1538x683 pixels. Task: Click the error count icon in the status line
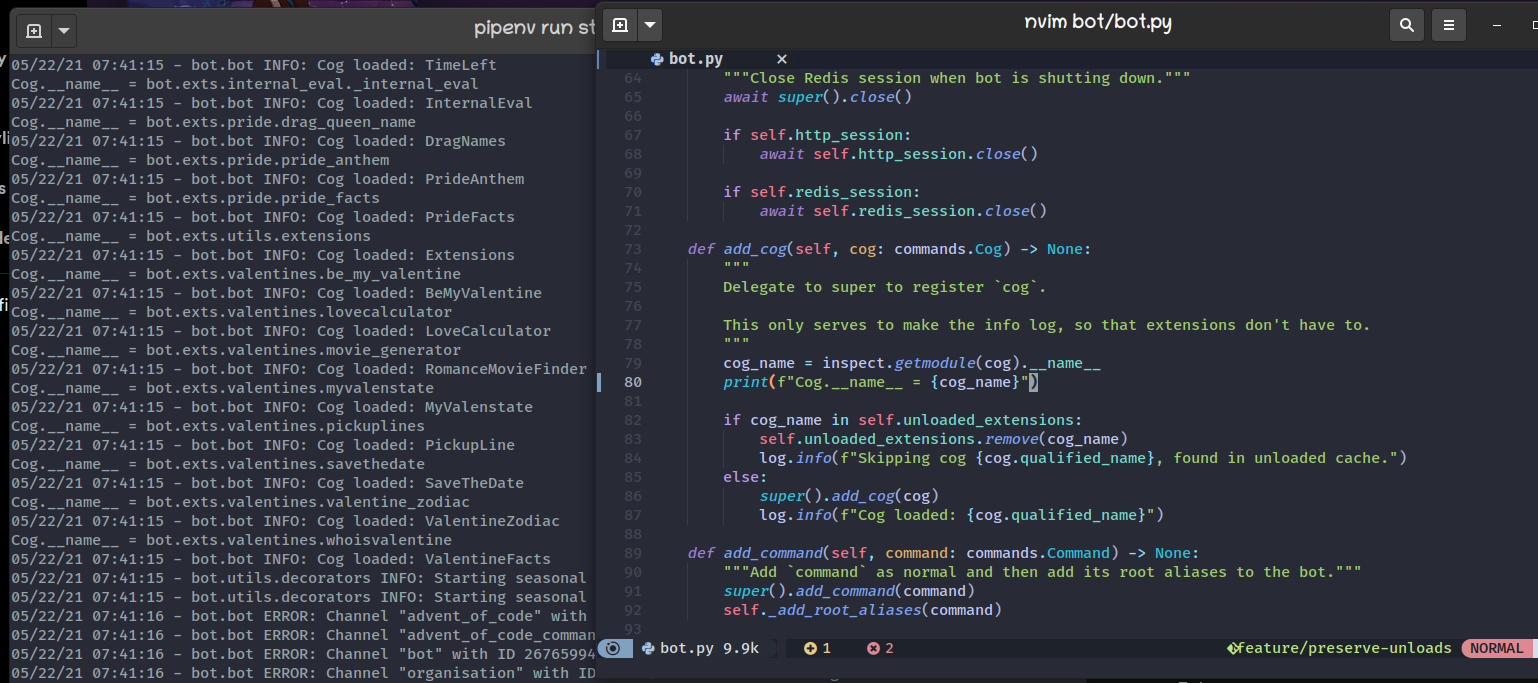click(x=873, y=648)
